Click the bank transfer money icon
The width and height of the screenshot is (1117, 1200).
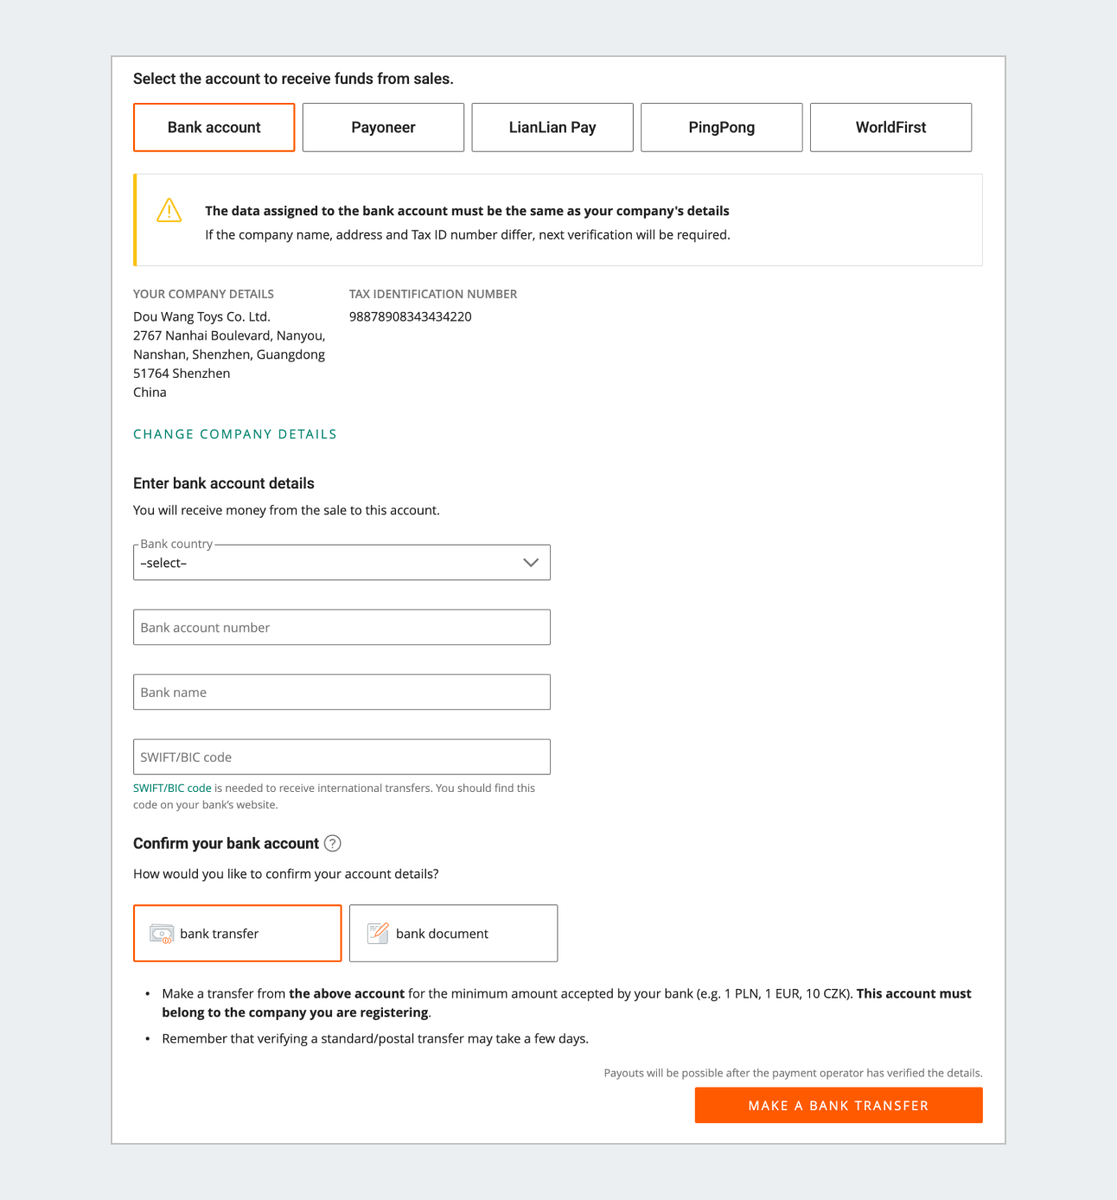point(161,934)
